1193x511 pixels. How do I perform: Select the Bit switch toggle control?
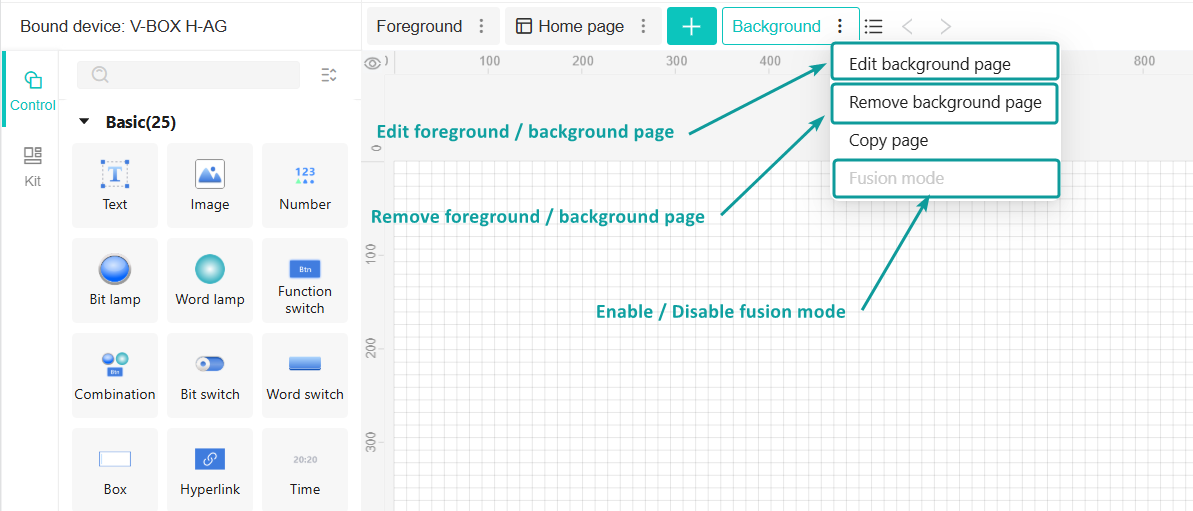(x=210, y=376)
